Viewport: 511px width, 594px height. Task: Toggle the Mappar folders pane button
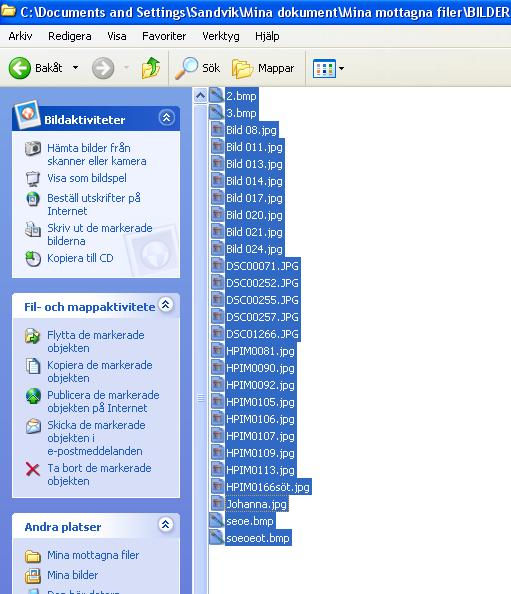(263, 68)
